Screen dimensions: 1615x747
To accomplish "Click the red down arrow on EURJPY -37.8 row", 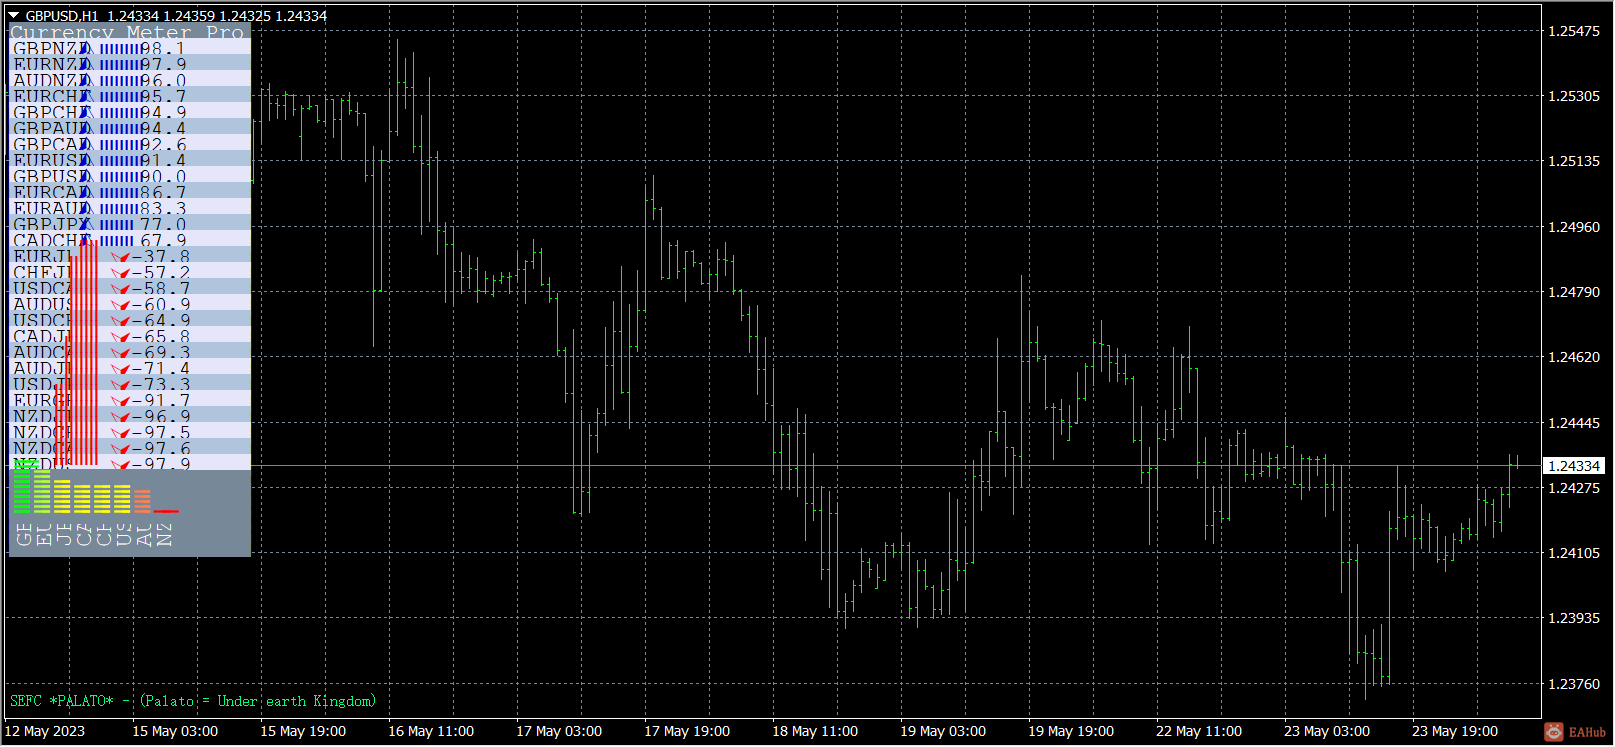I will [120, 257].
